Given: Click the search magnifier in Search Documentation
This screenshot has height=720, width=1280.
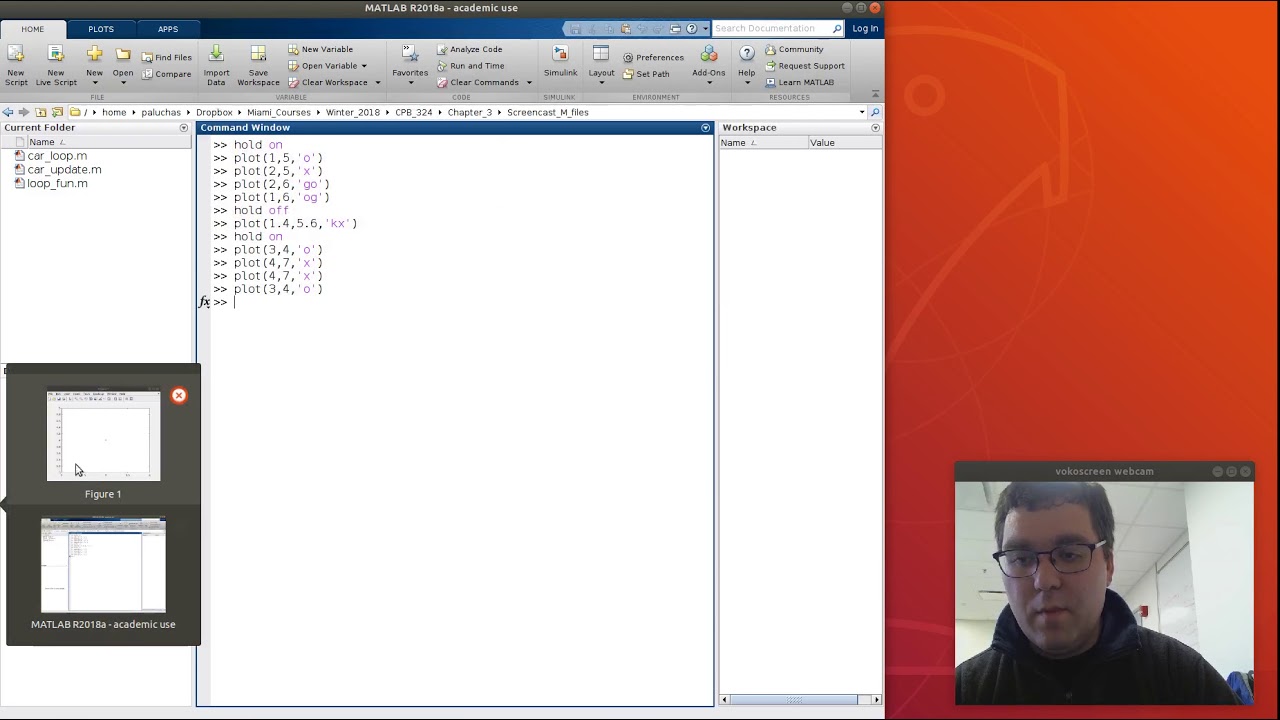Looking at the screenshot, I should [837, 29].
